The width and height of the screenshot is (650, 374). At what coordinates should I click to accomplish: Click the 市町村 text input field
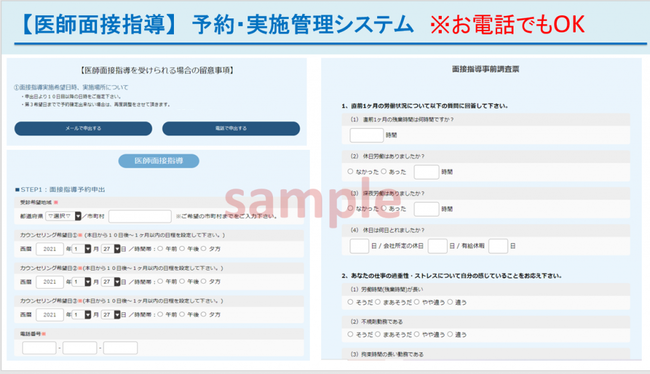[140, 216]
